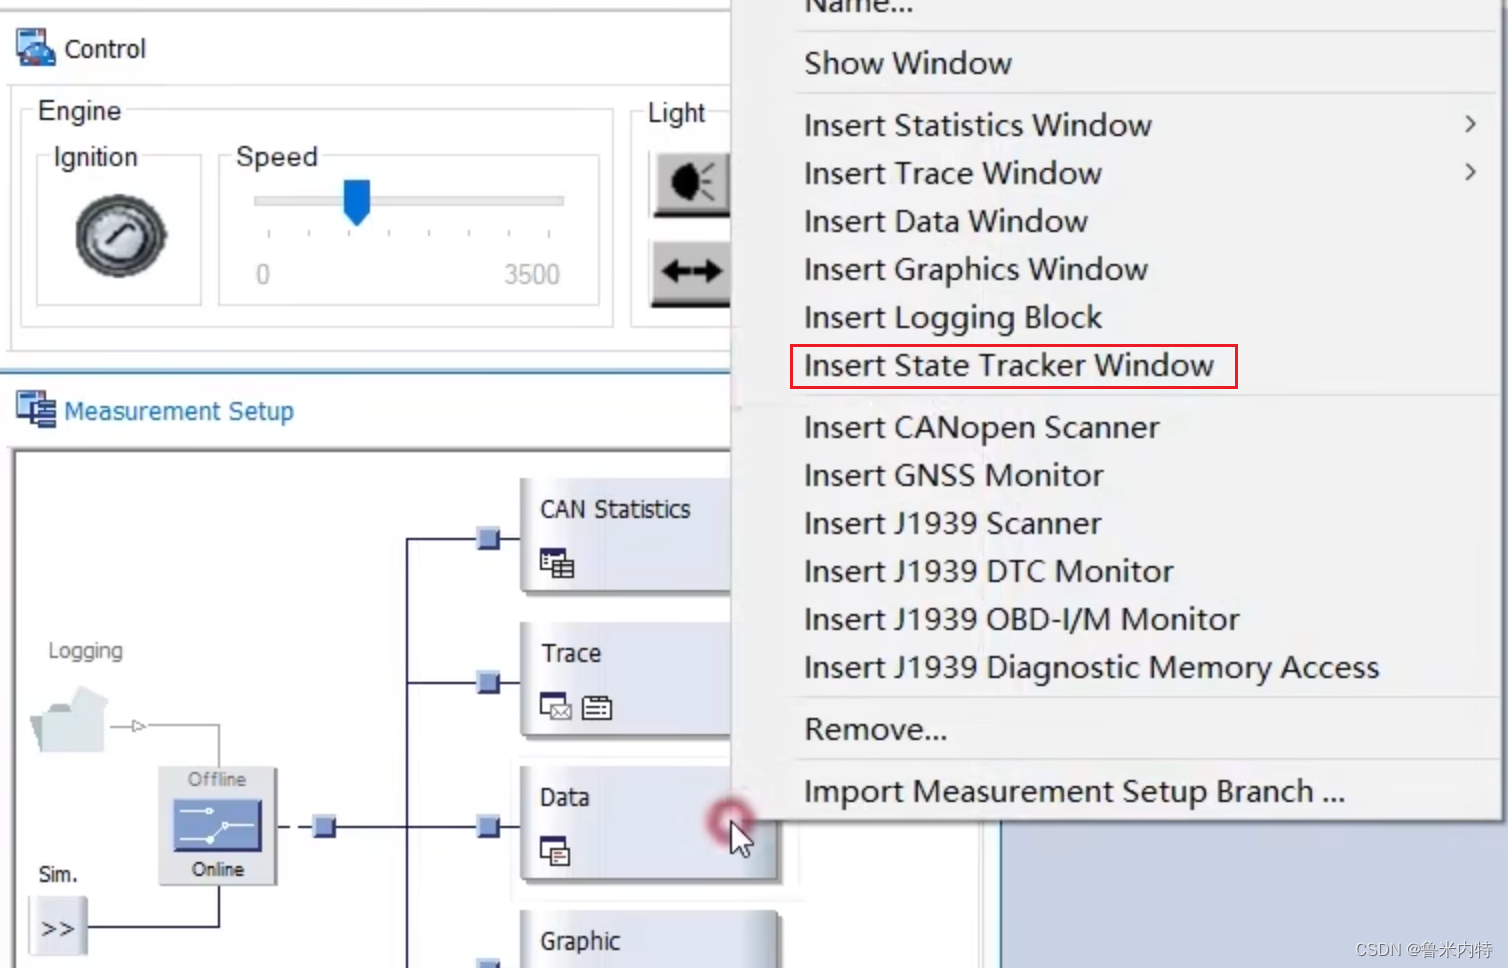The height and width of the screenshot is (968, 1508).
Task: Click the CAN Statistics window icon
Action: pyautogui.click(x=557, y=564)
